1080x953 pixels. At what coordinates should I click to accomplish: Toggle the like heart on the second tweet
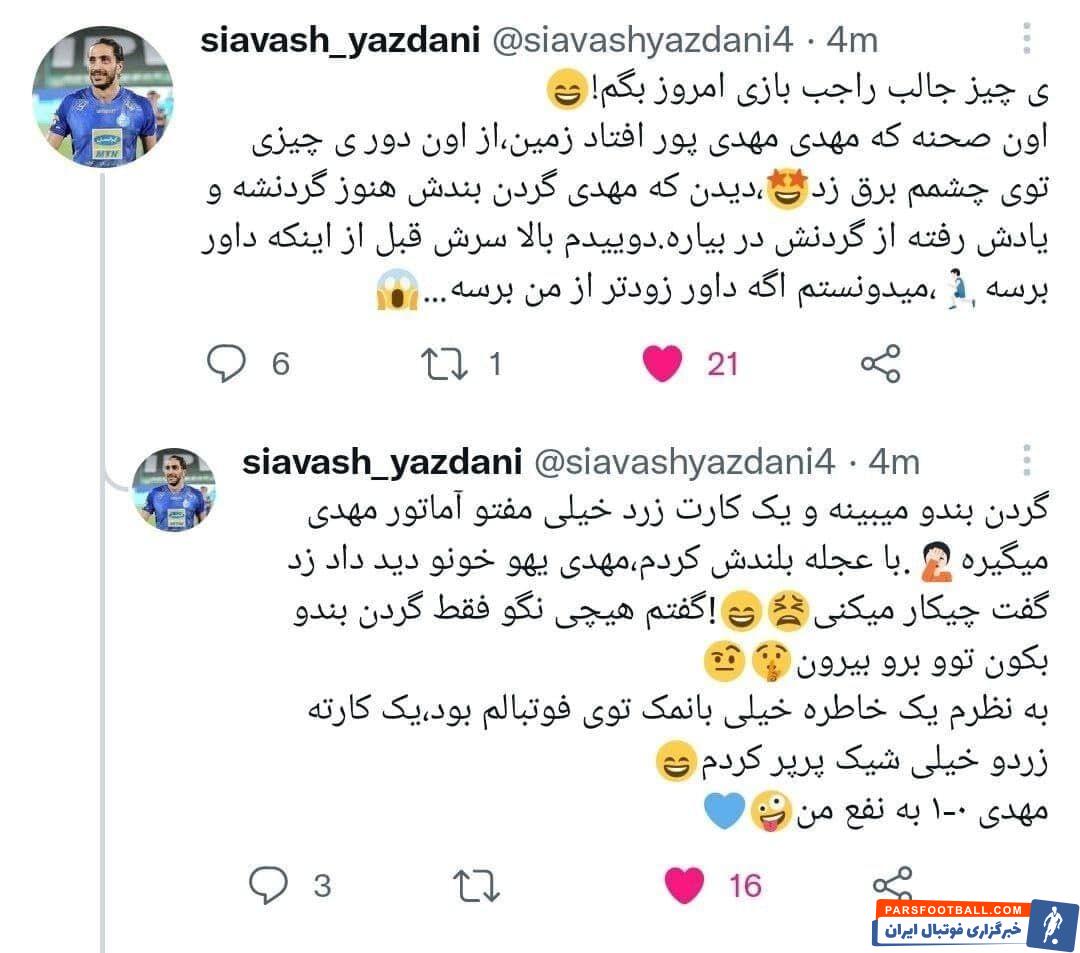click(x=684, y=885)
